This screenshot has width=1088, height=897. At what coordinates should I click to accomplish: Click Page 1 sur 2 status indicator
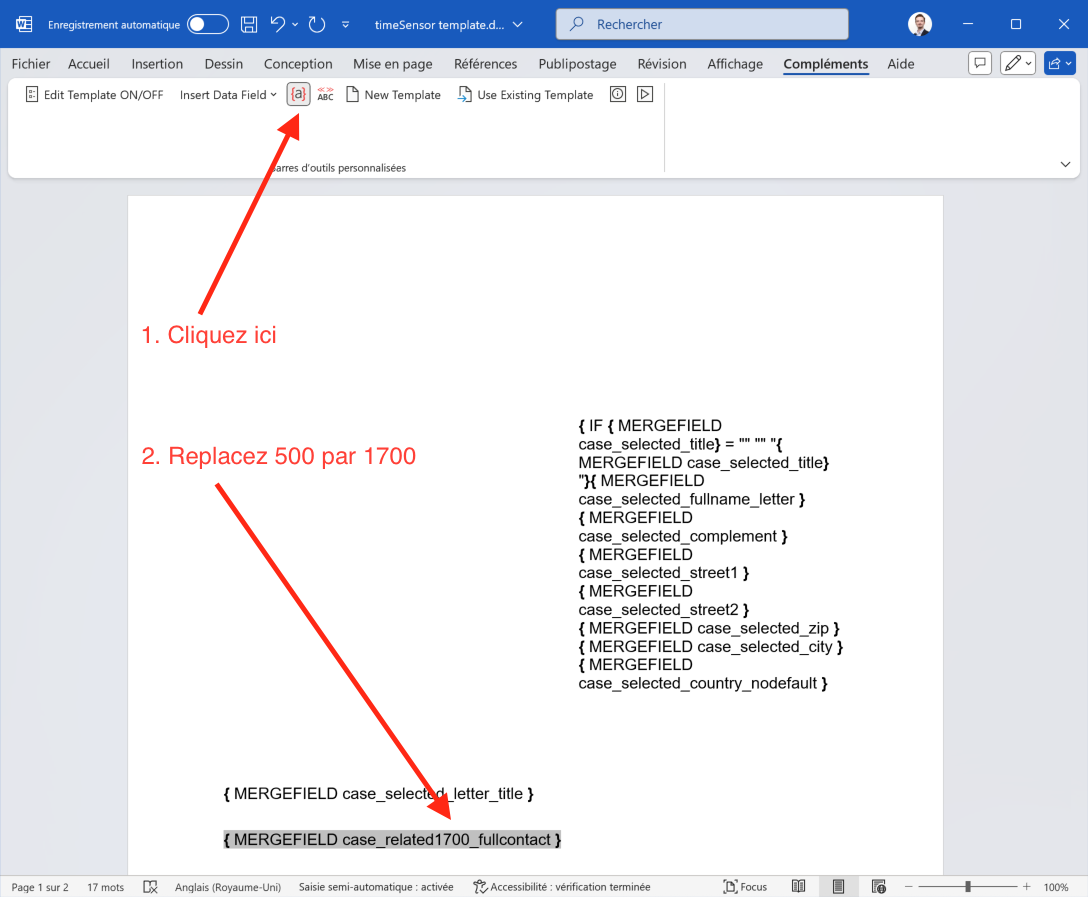[x=40, y=887]
